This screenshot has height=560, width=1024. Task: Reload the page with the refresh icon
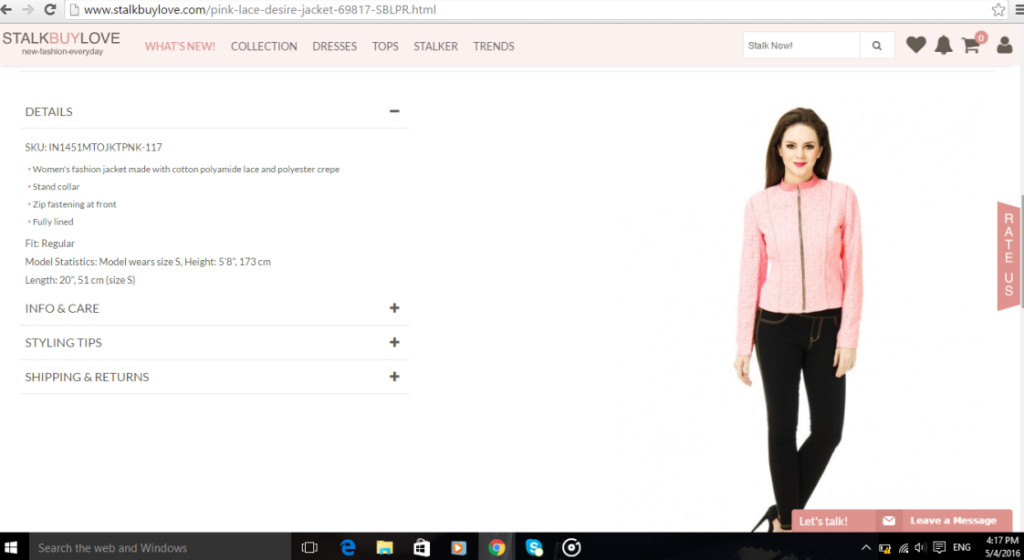click(50, 10)
